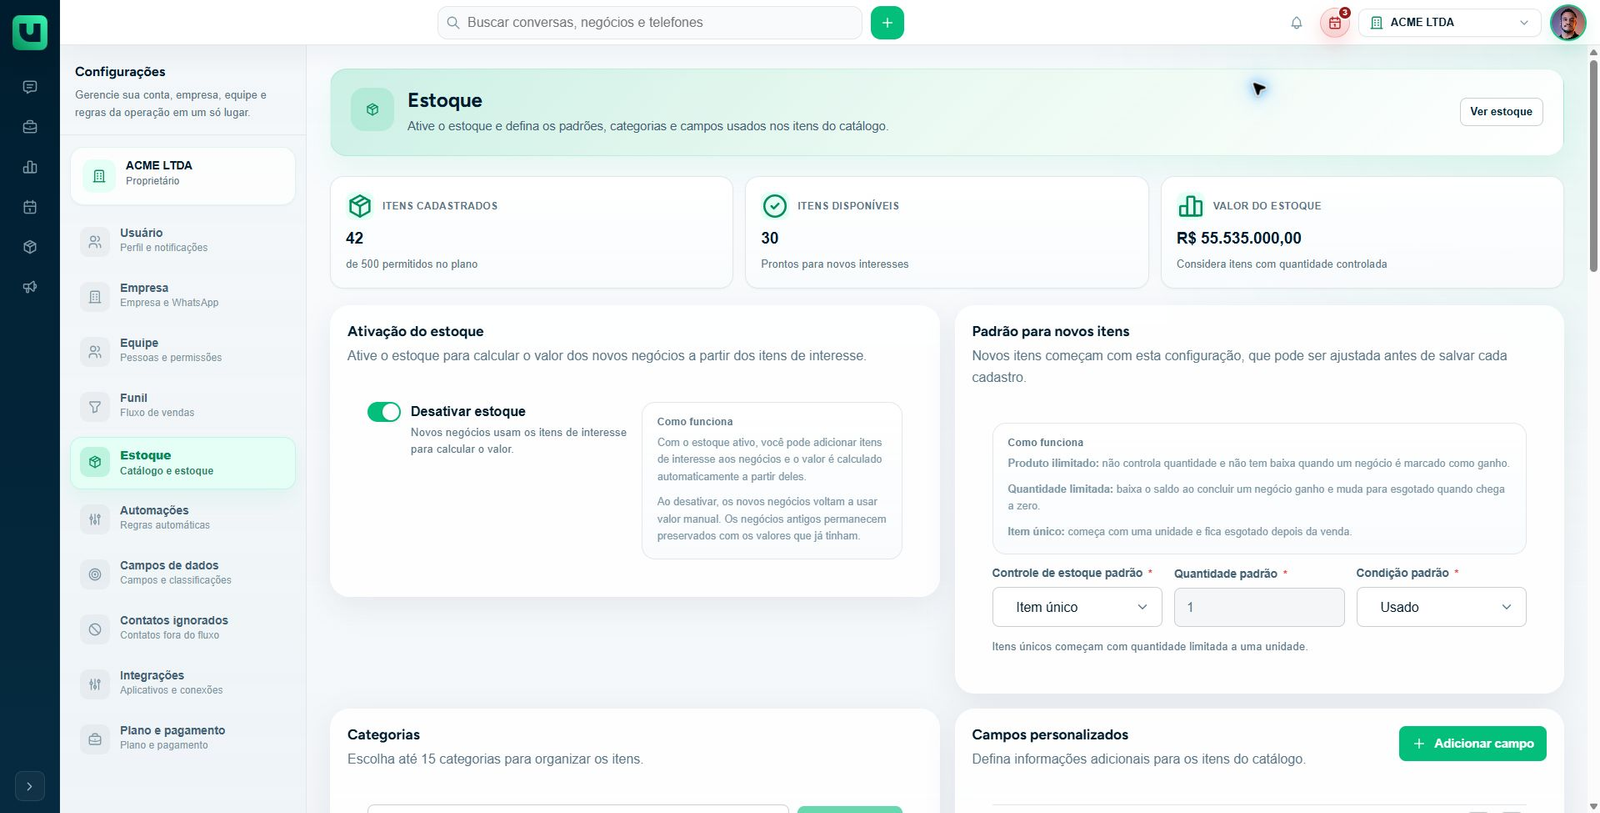Click the Contatos ignorados blocked icon
Screen dimensions: 1600x813
(95, 629)
